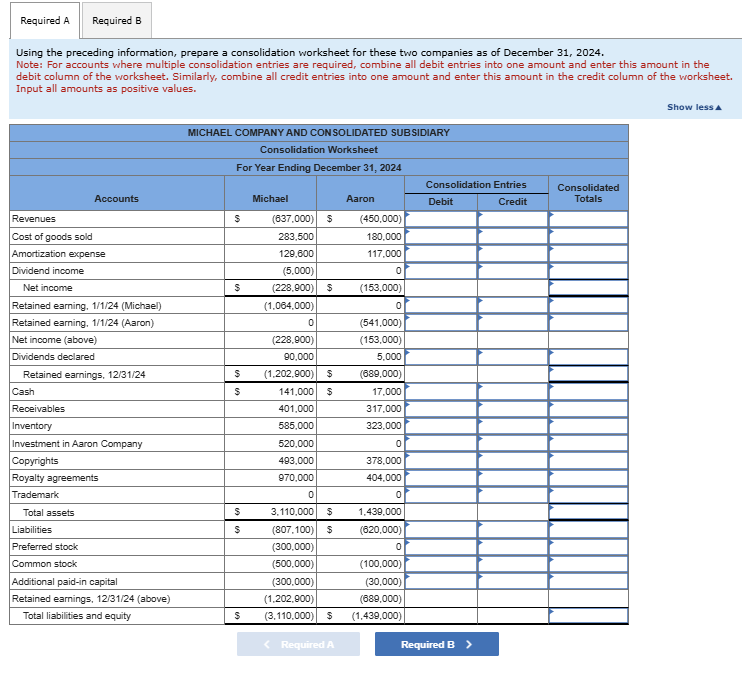Collapse instructions with Show less
The width and height of the screenshot is (743, 675).
pyautogui.click(x=694, y=107)
